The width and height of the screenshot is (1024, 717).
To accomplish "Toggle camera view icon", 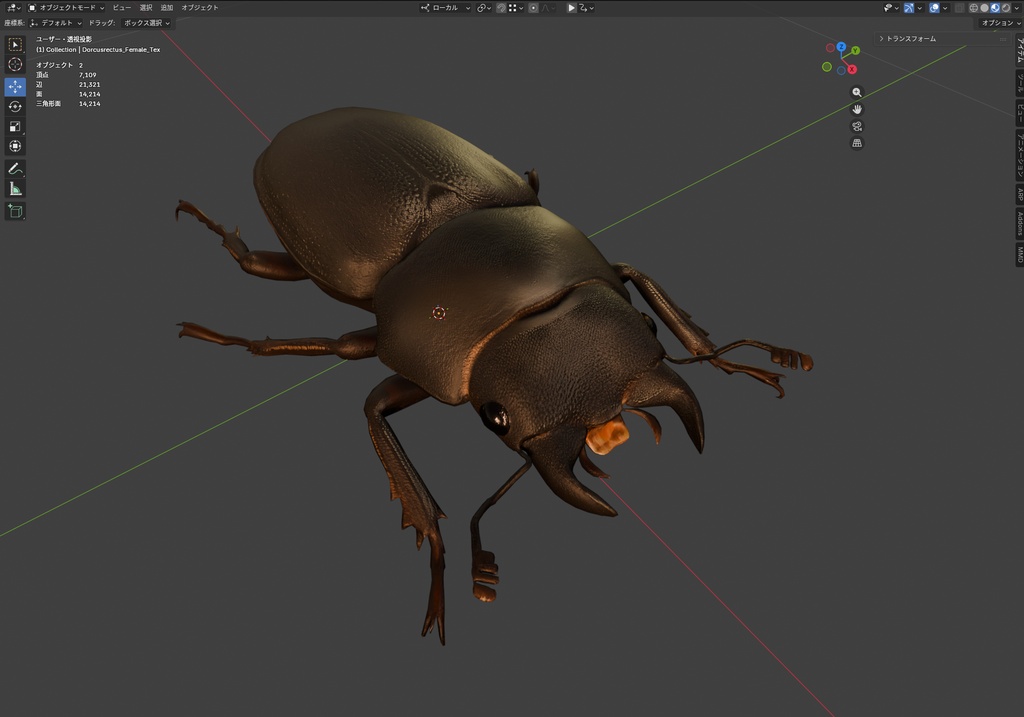I will pos(857,126).
